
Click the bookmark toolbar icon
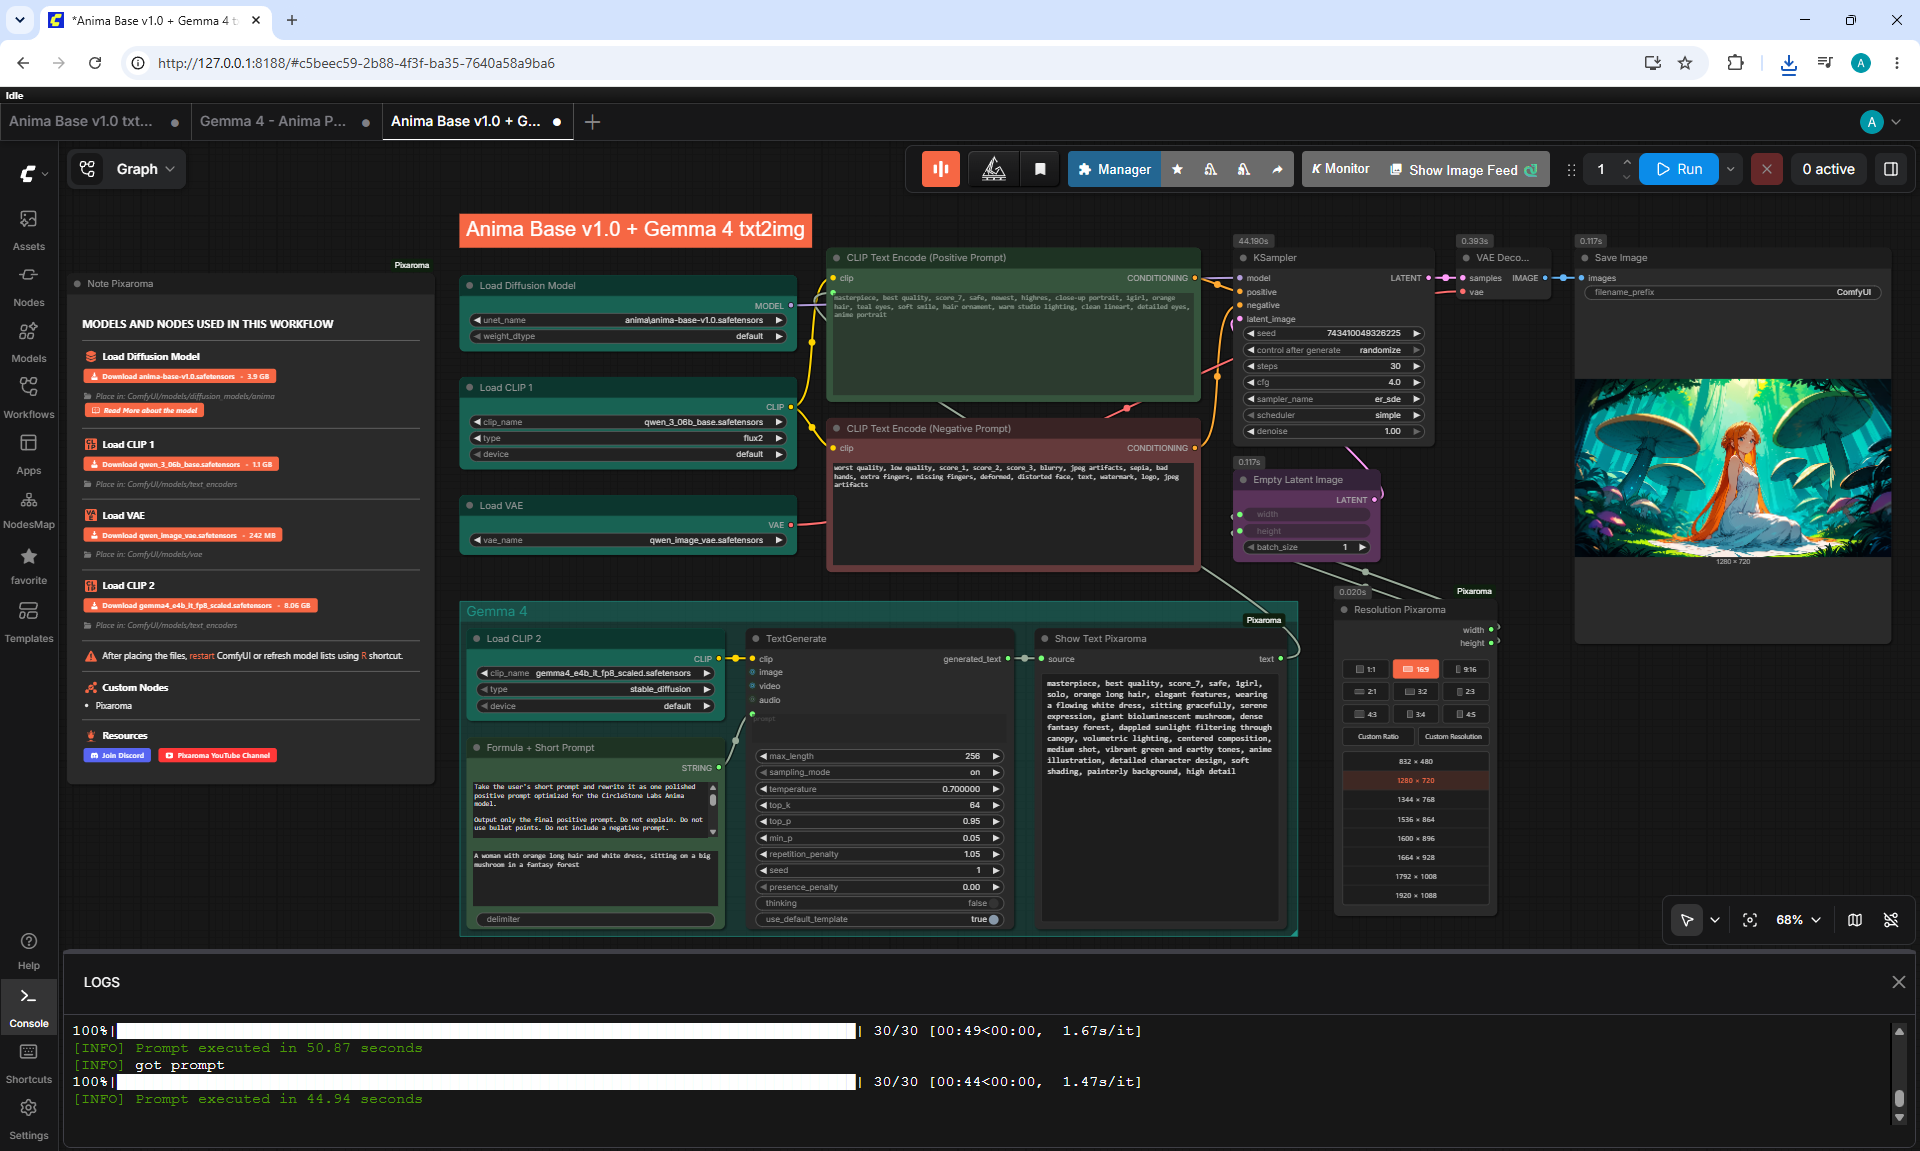pyautogui.click(x=1040, y=169)
